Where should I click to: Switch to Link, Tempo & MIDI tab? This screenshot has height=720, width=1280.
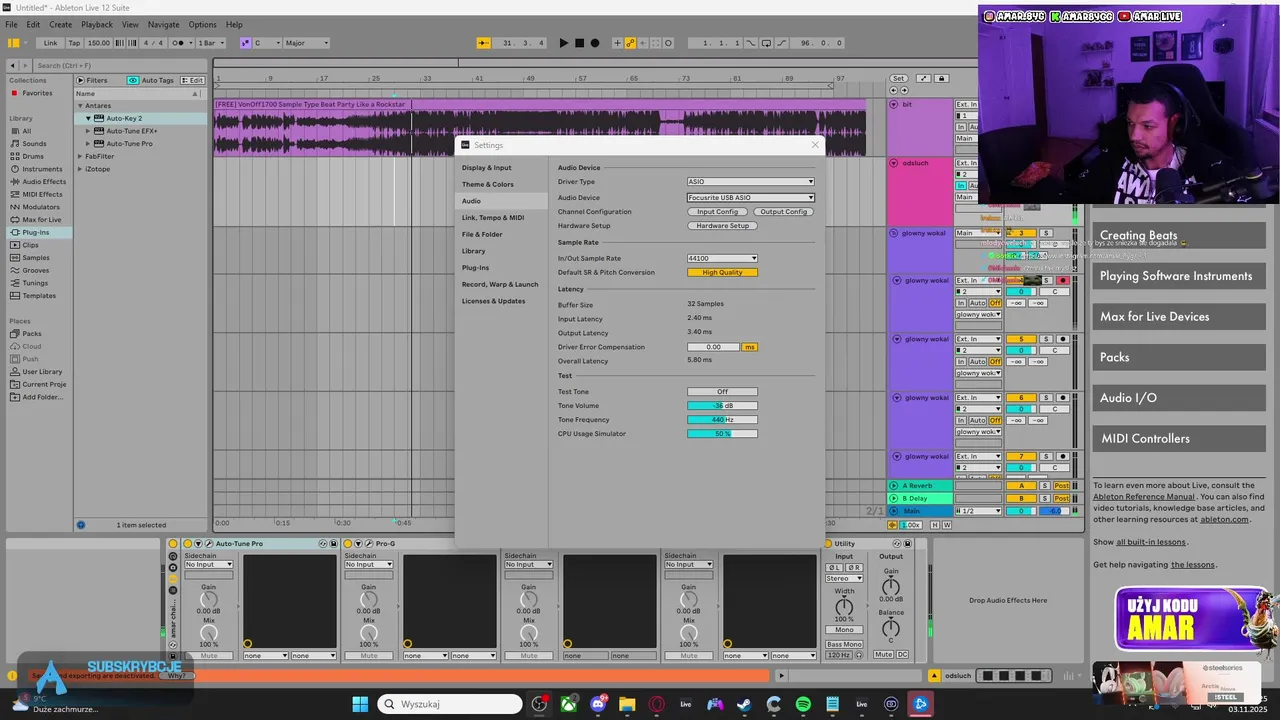point(493,217)
